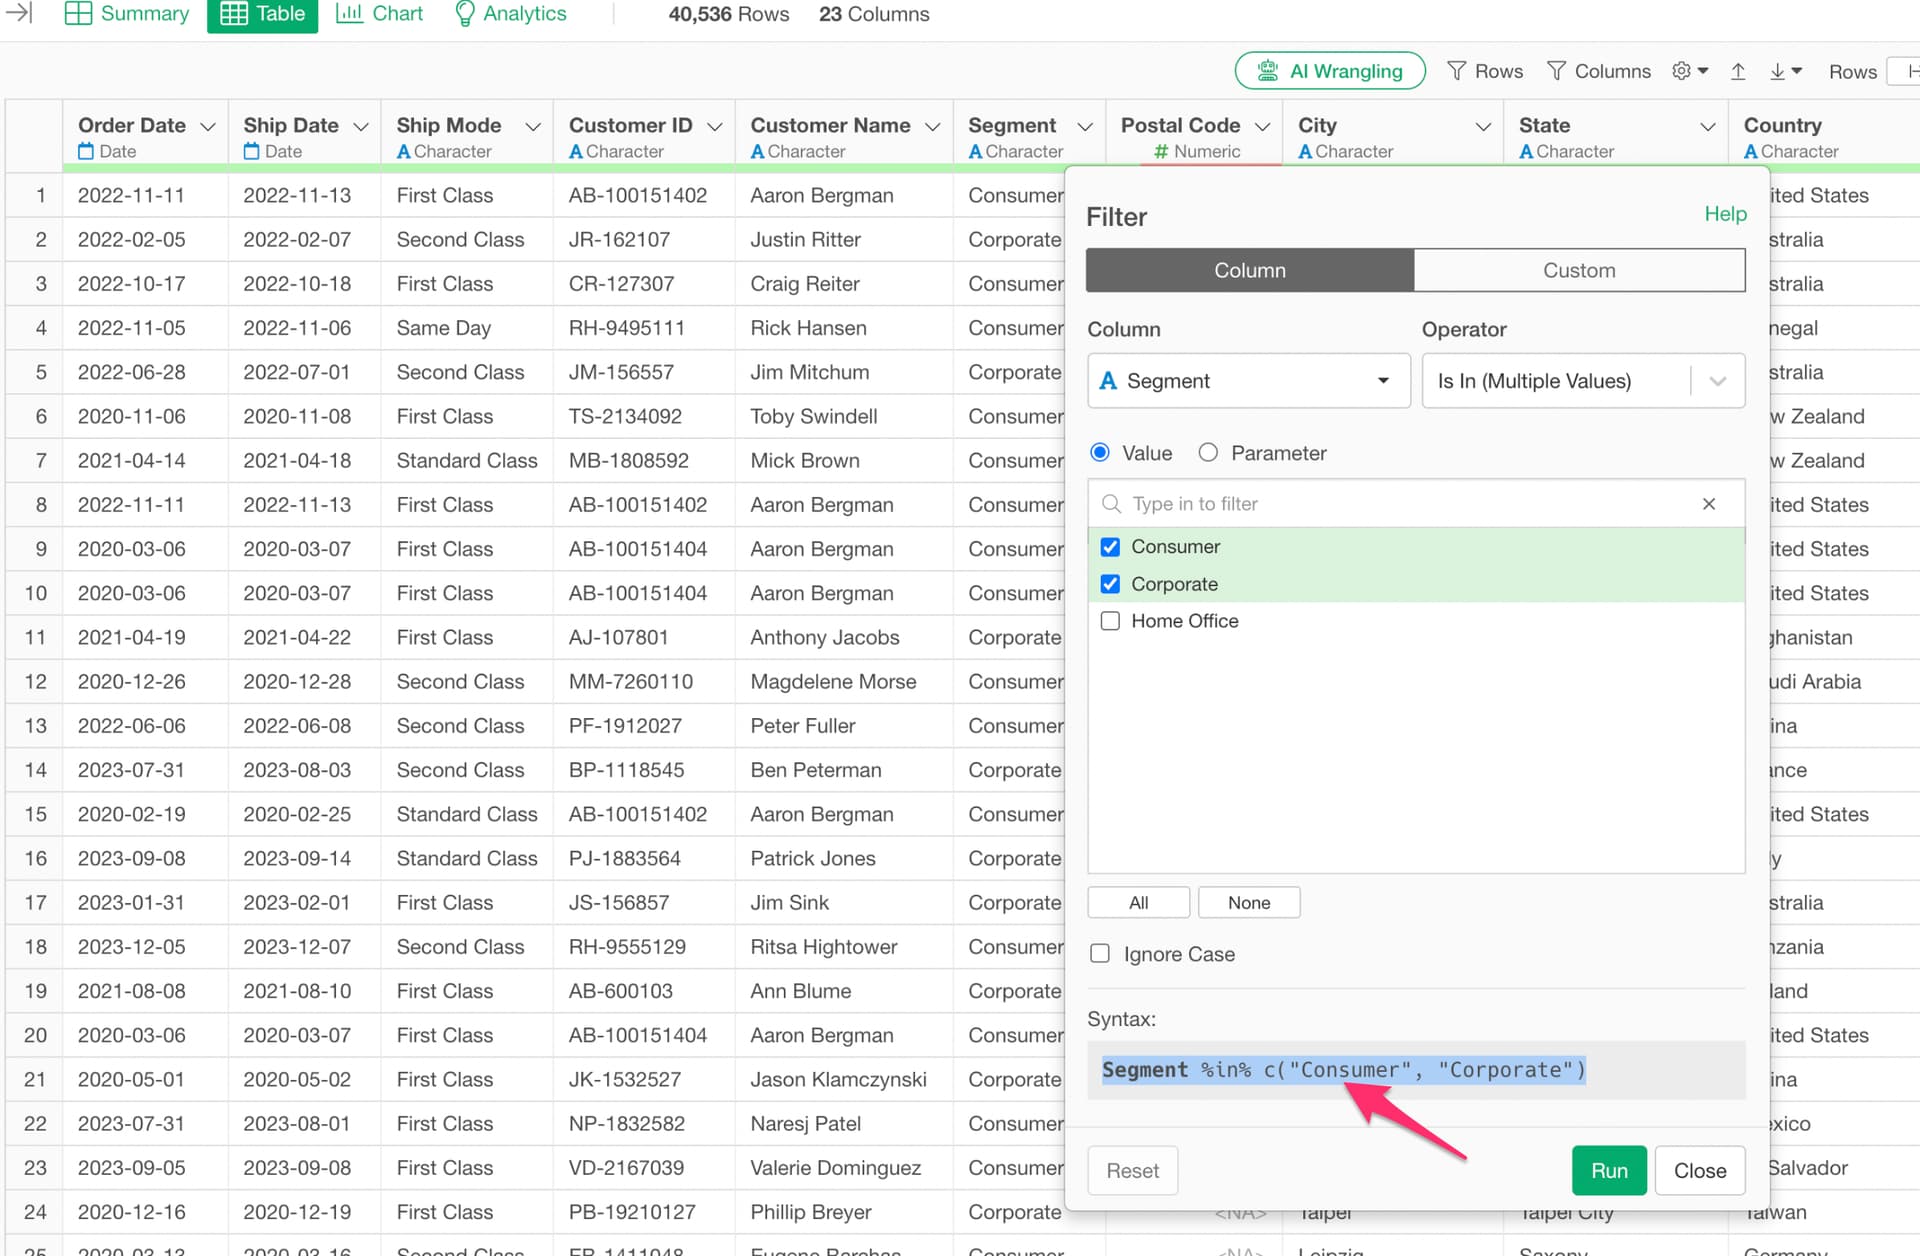The width and height of the screenshot is (1920, 1256).
Task: Click the download arrow icon
Action: 1778,71
